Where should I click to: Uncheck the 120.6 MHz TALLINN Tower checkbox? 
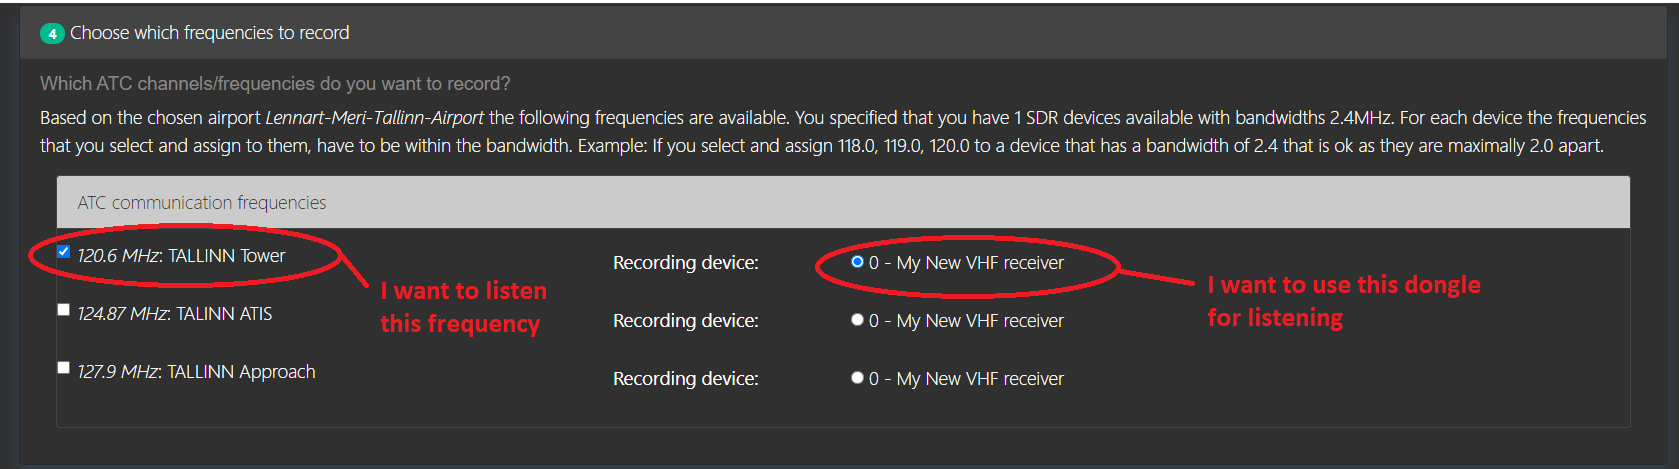tap(64, 252)
